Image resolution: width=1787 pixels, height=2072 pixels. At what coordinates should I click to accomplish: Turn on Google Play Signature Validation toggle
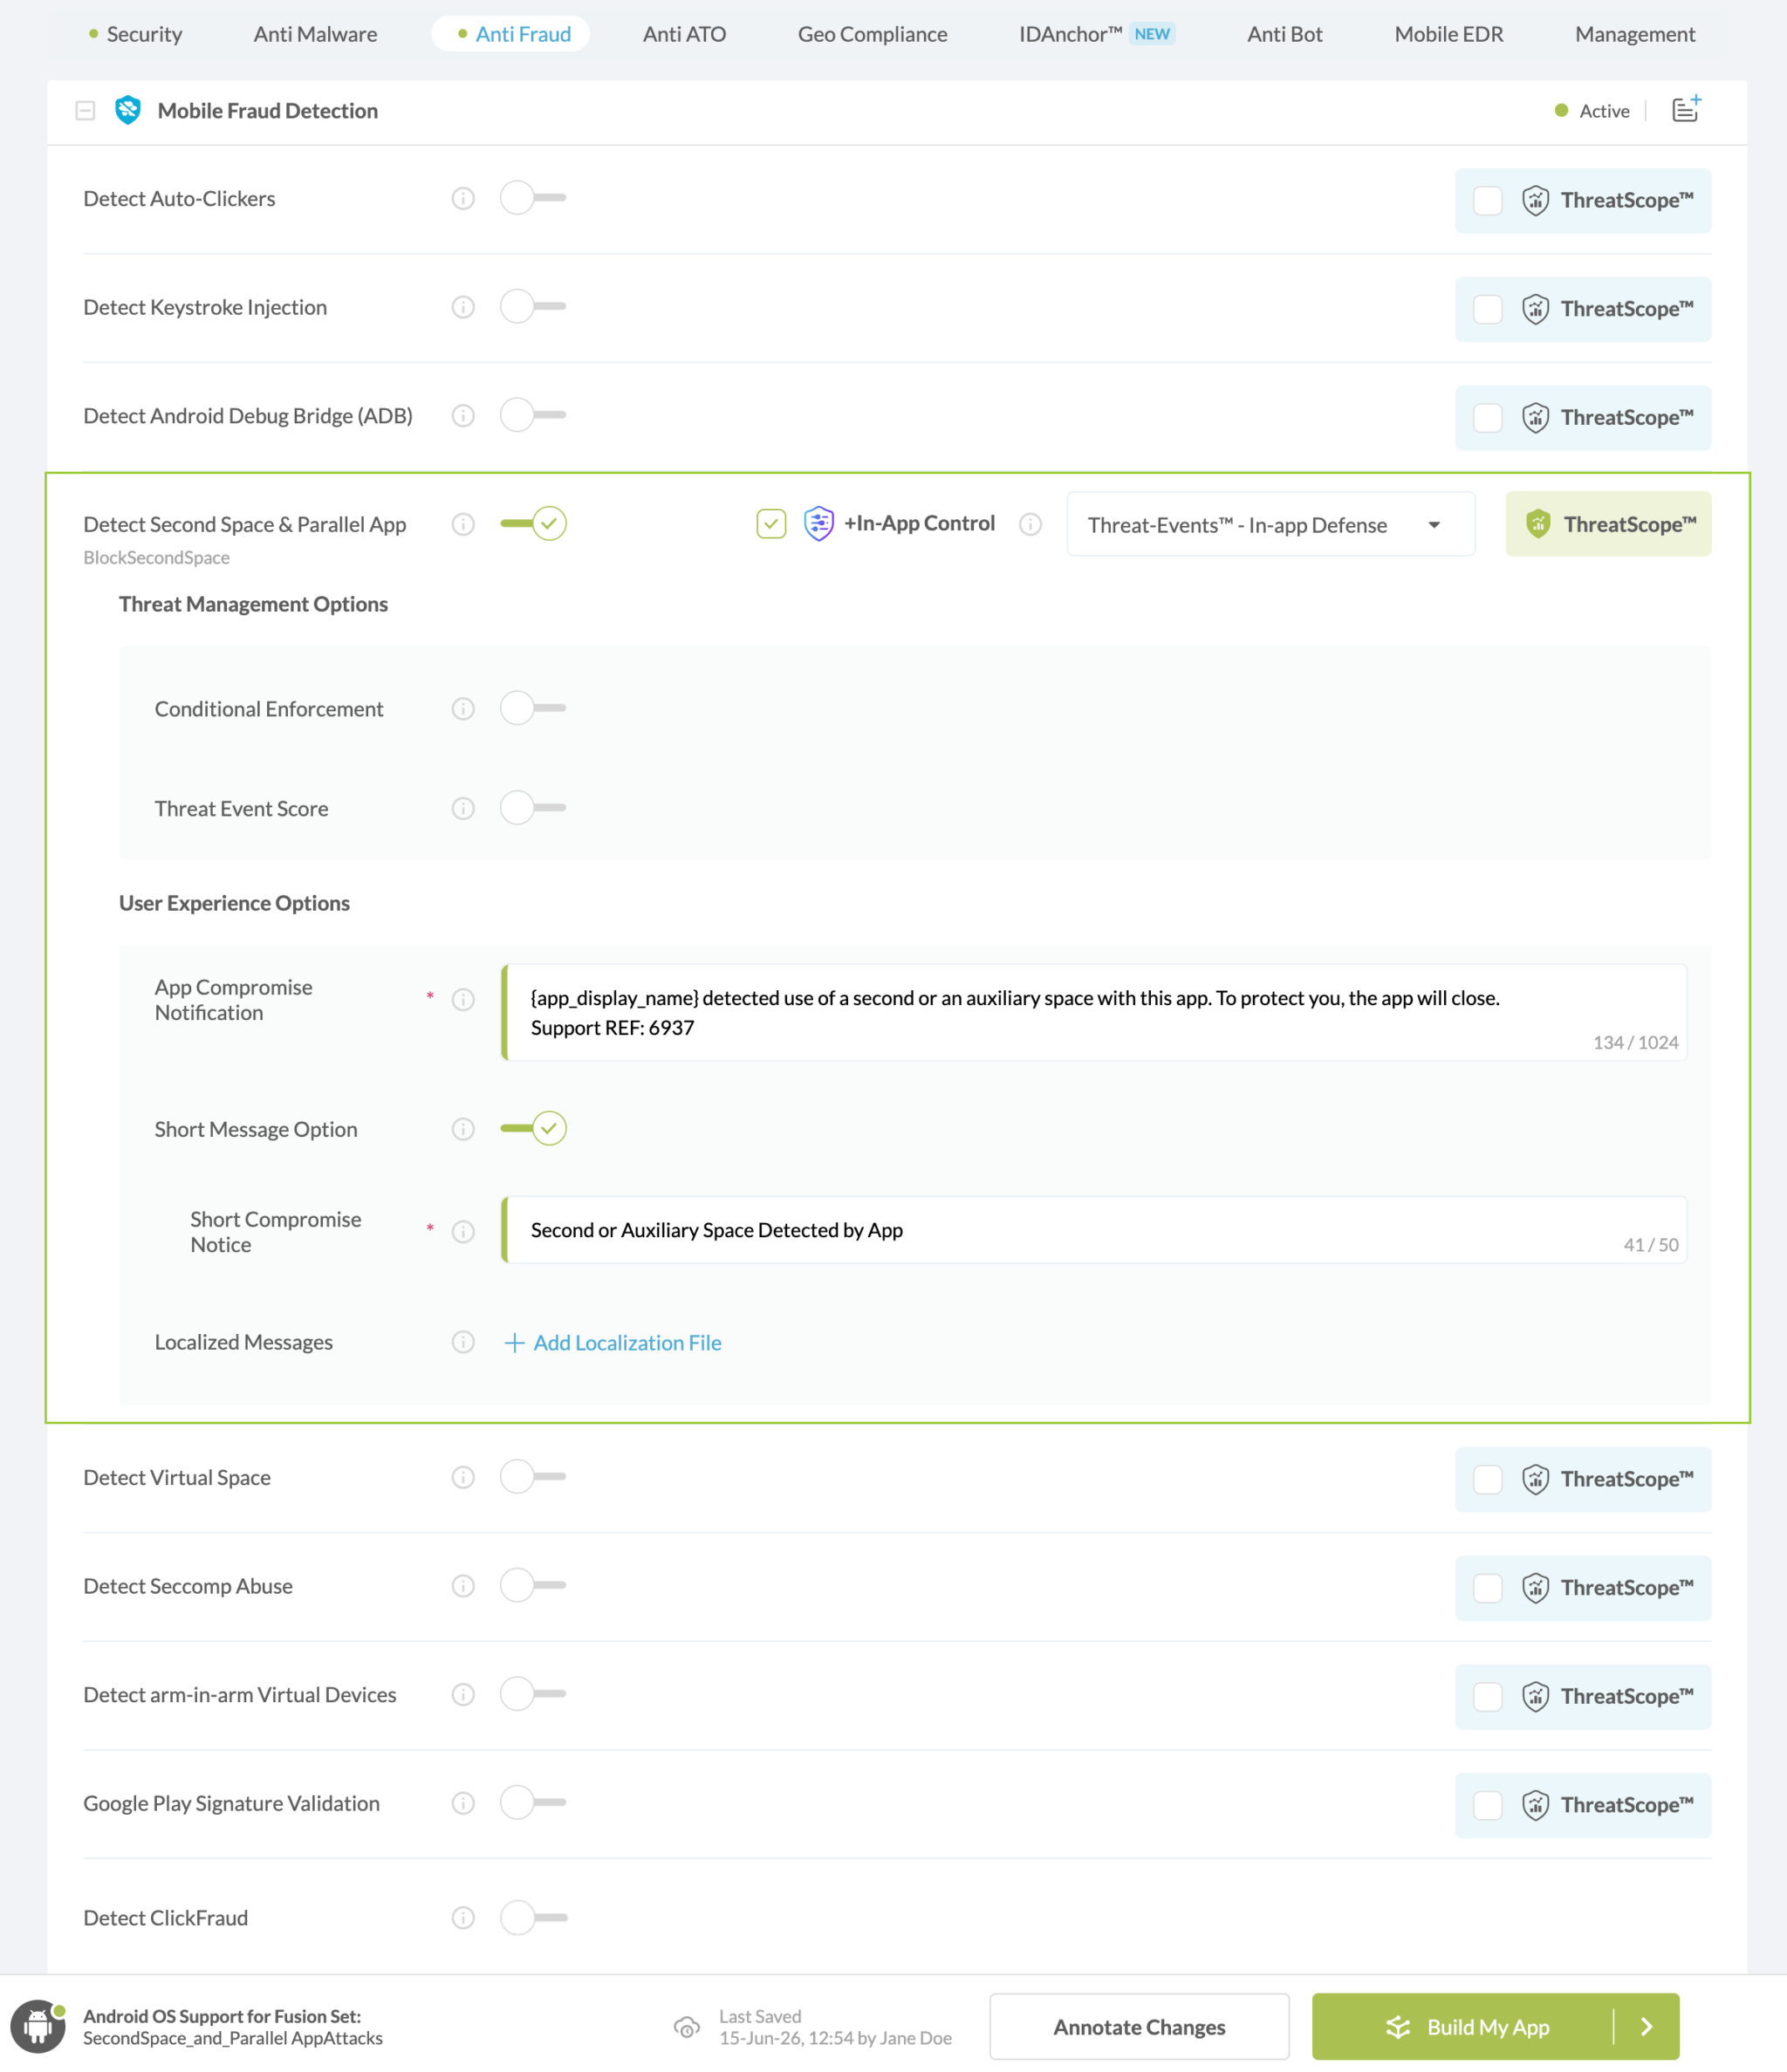point(533,1803)
